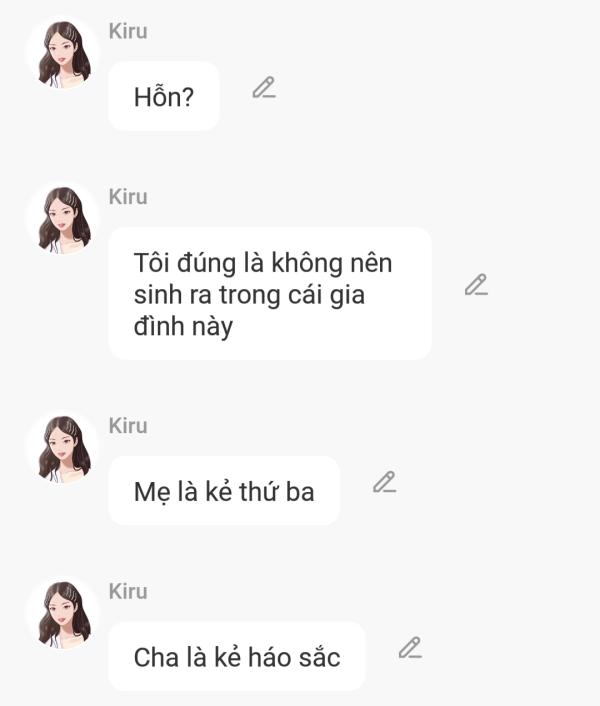Viewport: 600px width, 706px height.
Task: Click the pencil icon next to "Mẹ là kẻ thứ ba"
Action: pos(384,483)
